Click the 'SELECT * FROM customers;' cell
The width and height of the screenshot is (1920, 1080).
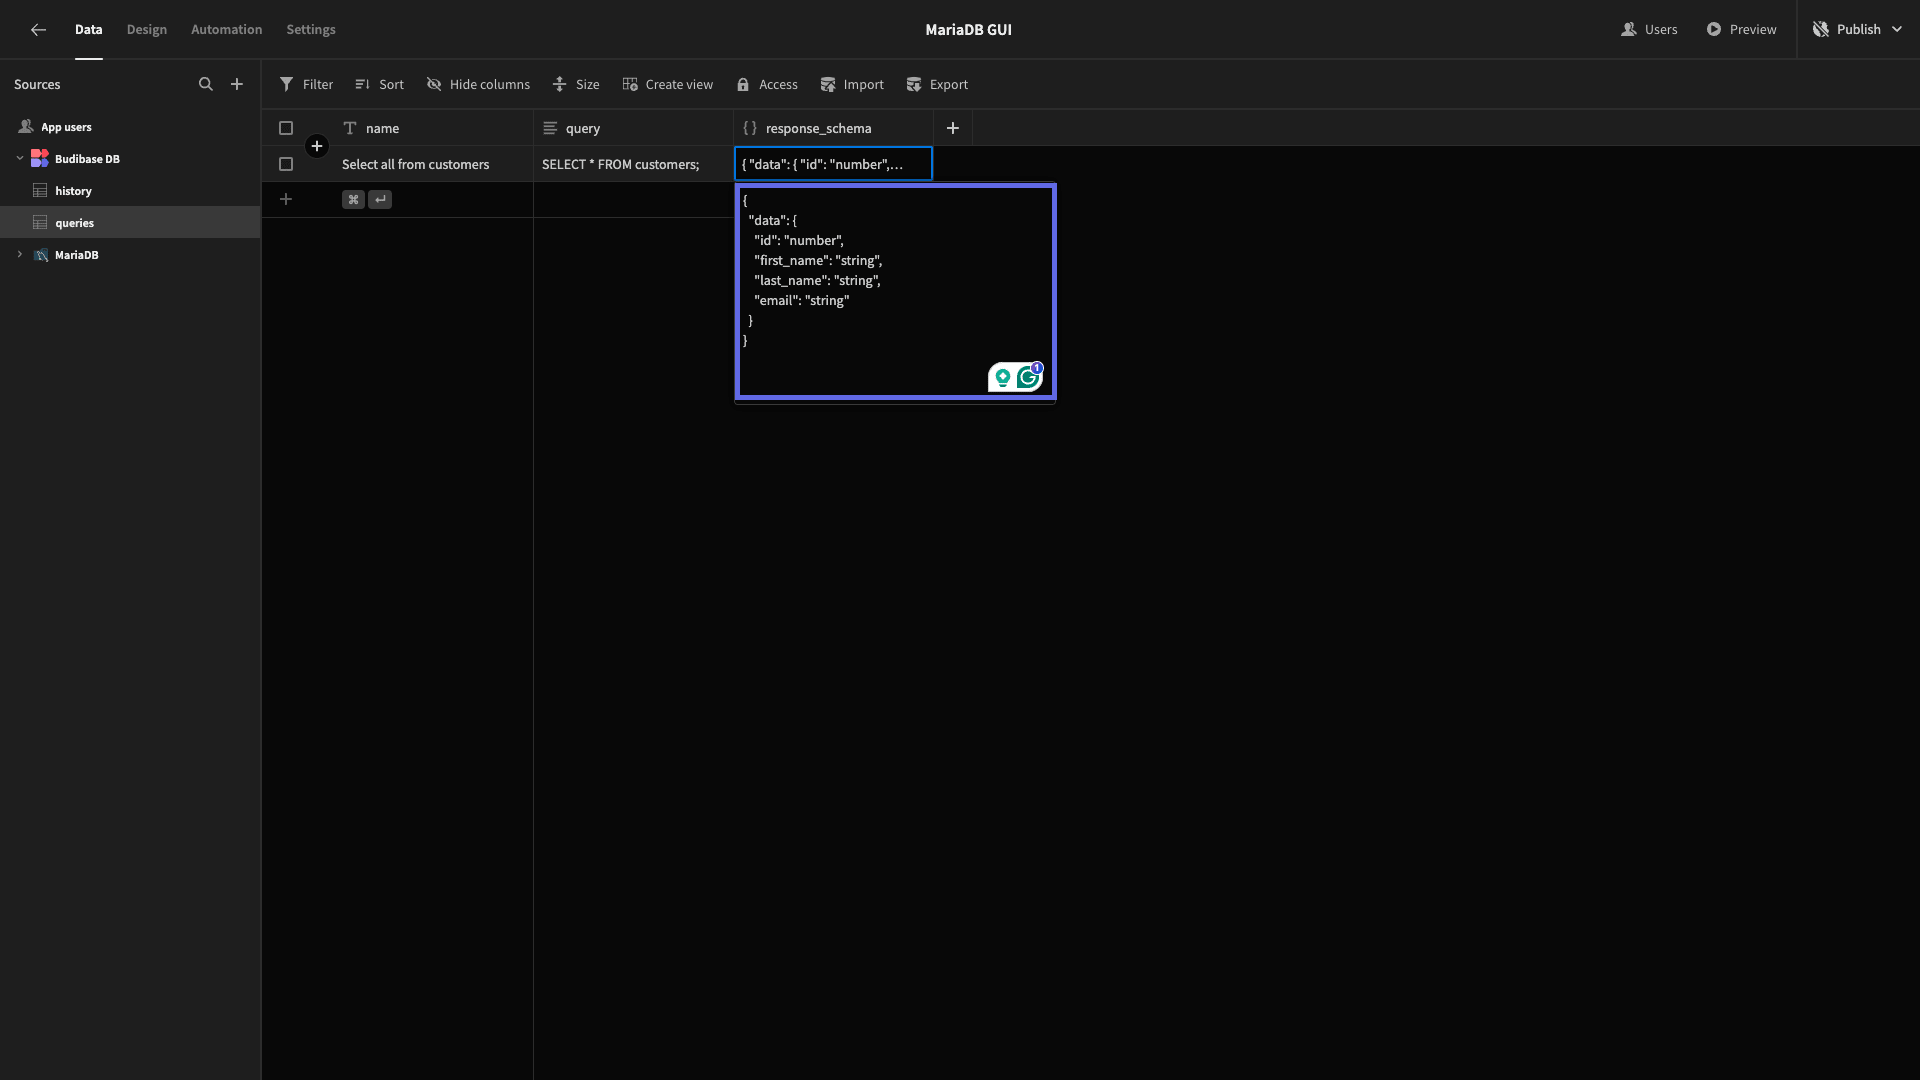(x=633, y=164)
